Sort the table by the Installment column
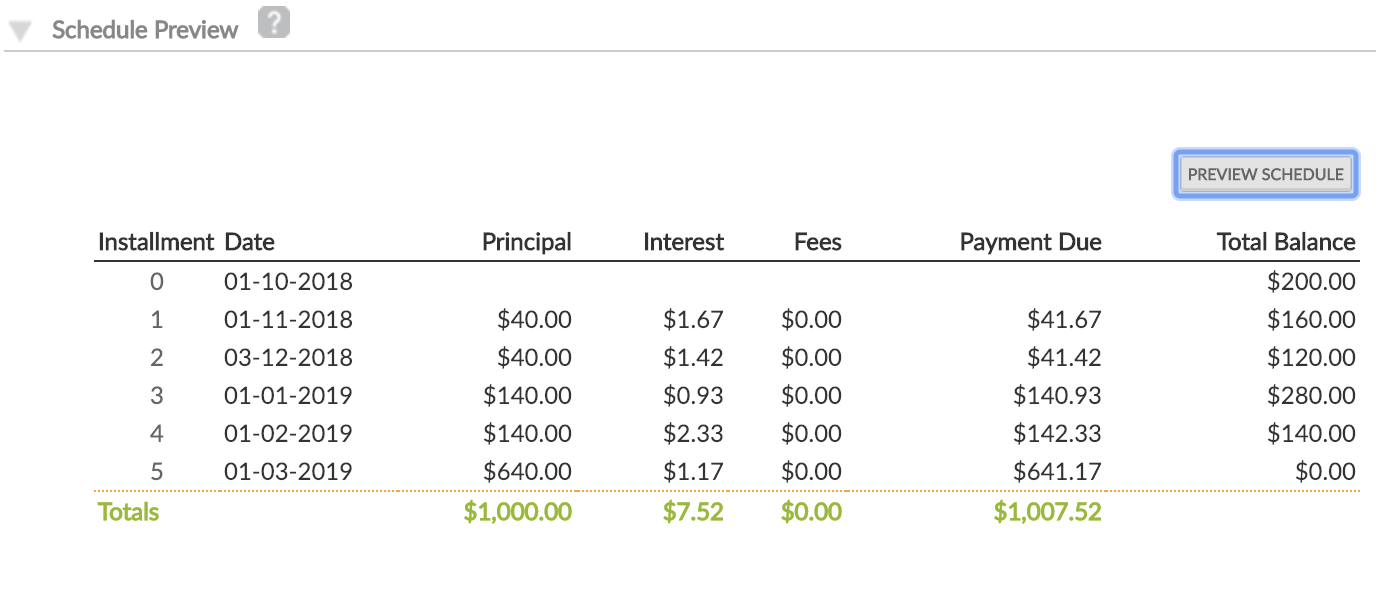1380x592 pixels. [x=156, y=241]
